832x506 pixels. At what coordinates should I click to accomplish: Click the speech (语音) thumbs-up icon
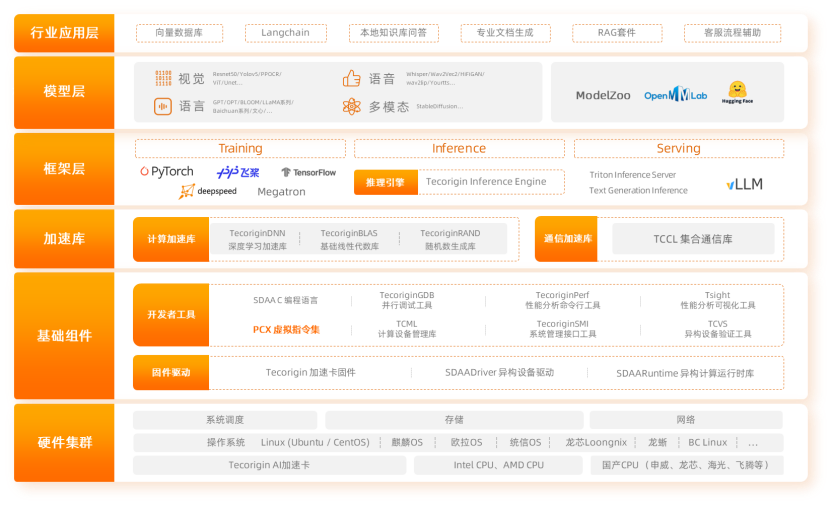(351, 78)
